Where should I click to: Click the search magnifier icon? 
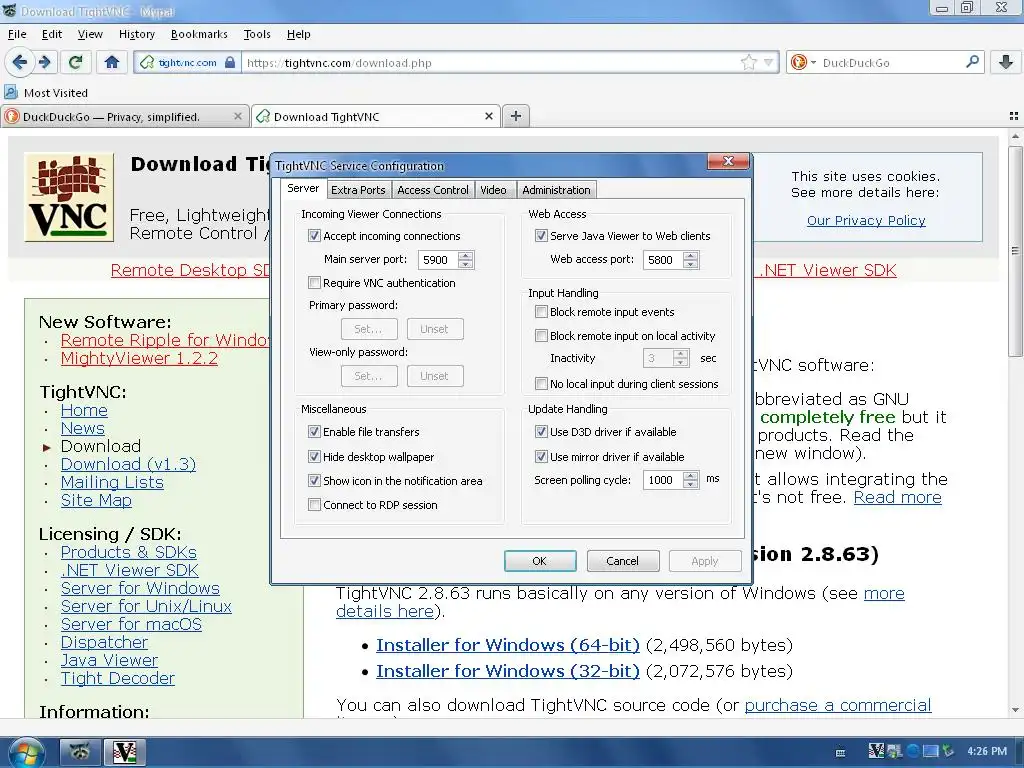pyautogui.click(x=972, y=62)
